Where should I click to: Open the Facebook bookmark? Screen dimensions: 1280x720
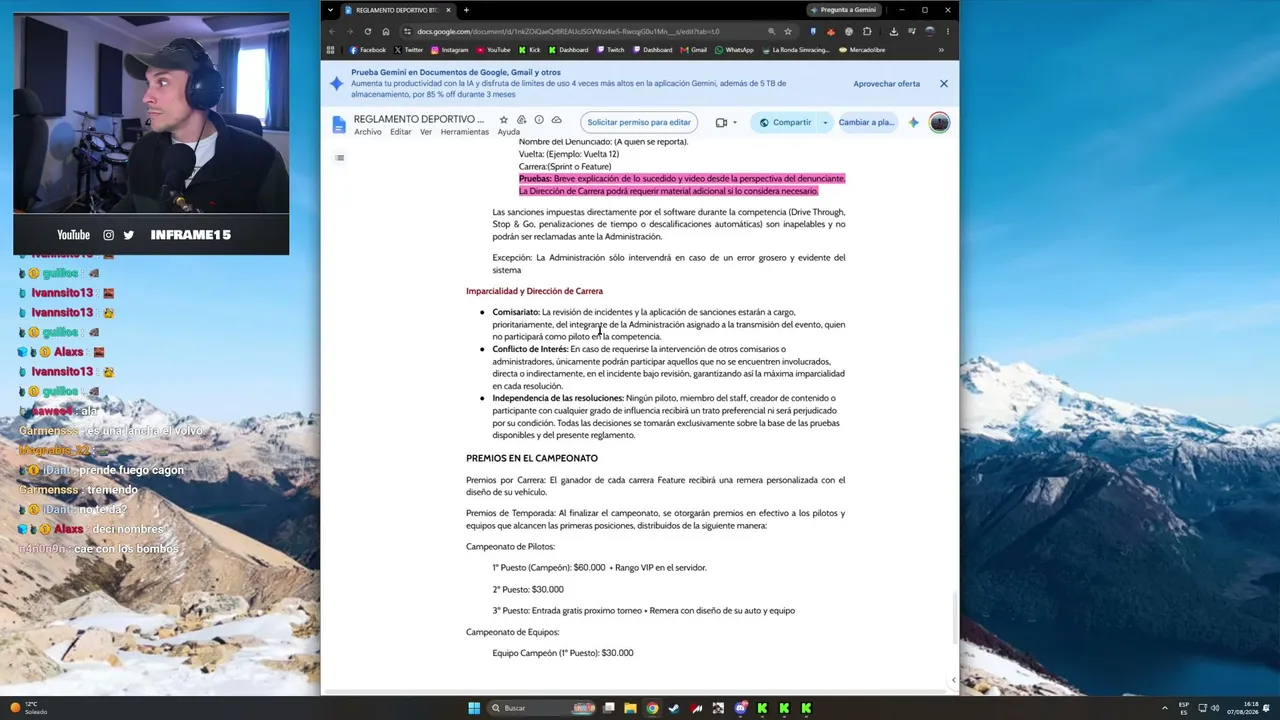(x=367, y=50)
